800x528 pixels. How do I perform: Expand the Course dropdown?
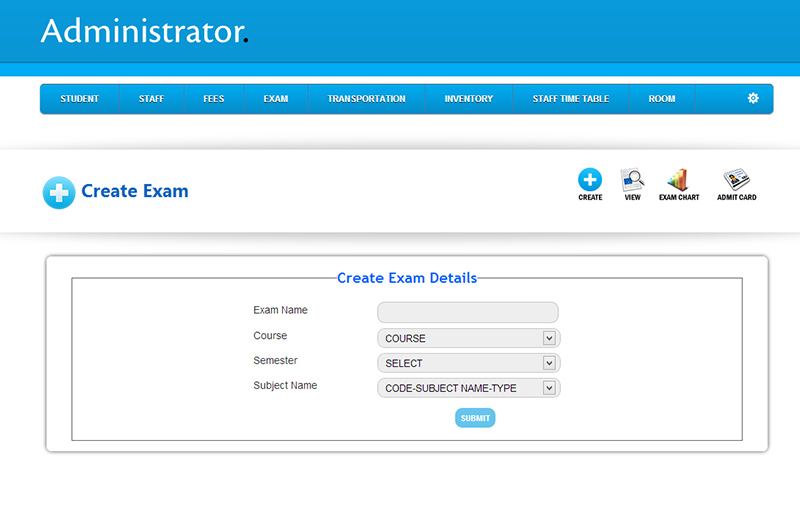pyautogui.click(x=468, y=338)
